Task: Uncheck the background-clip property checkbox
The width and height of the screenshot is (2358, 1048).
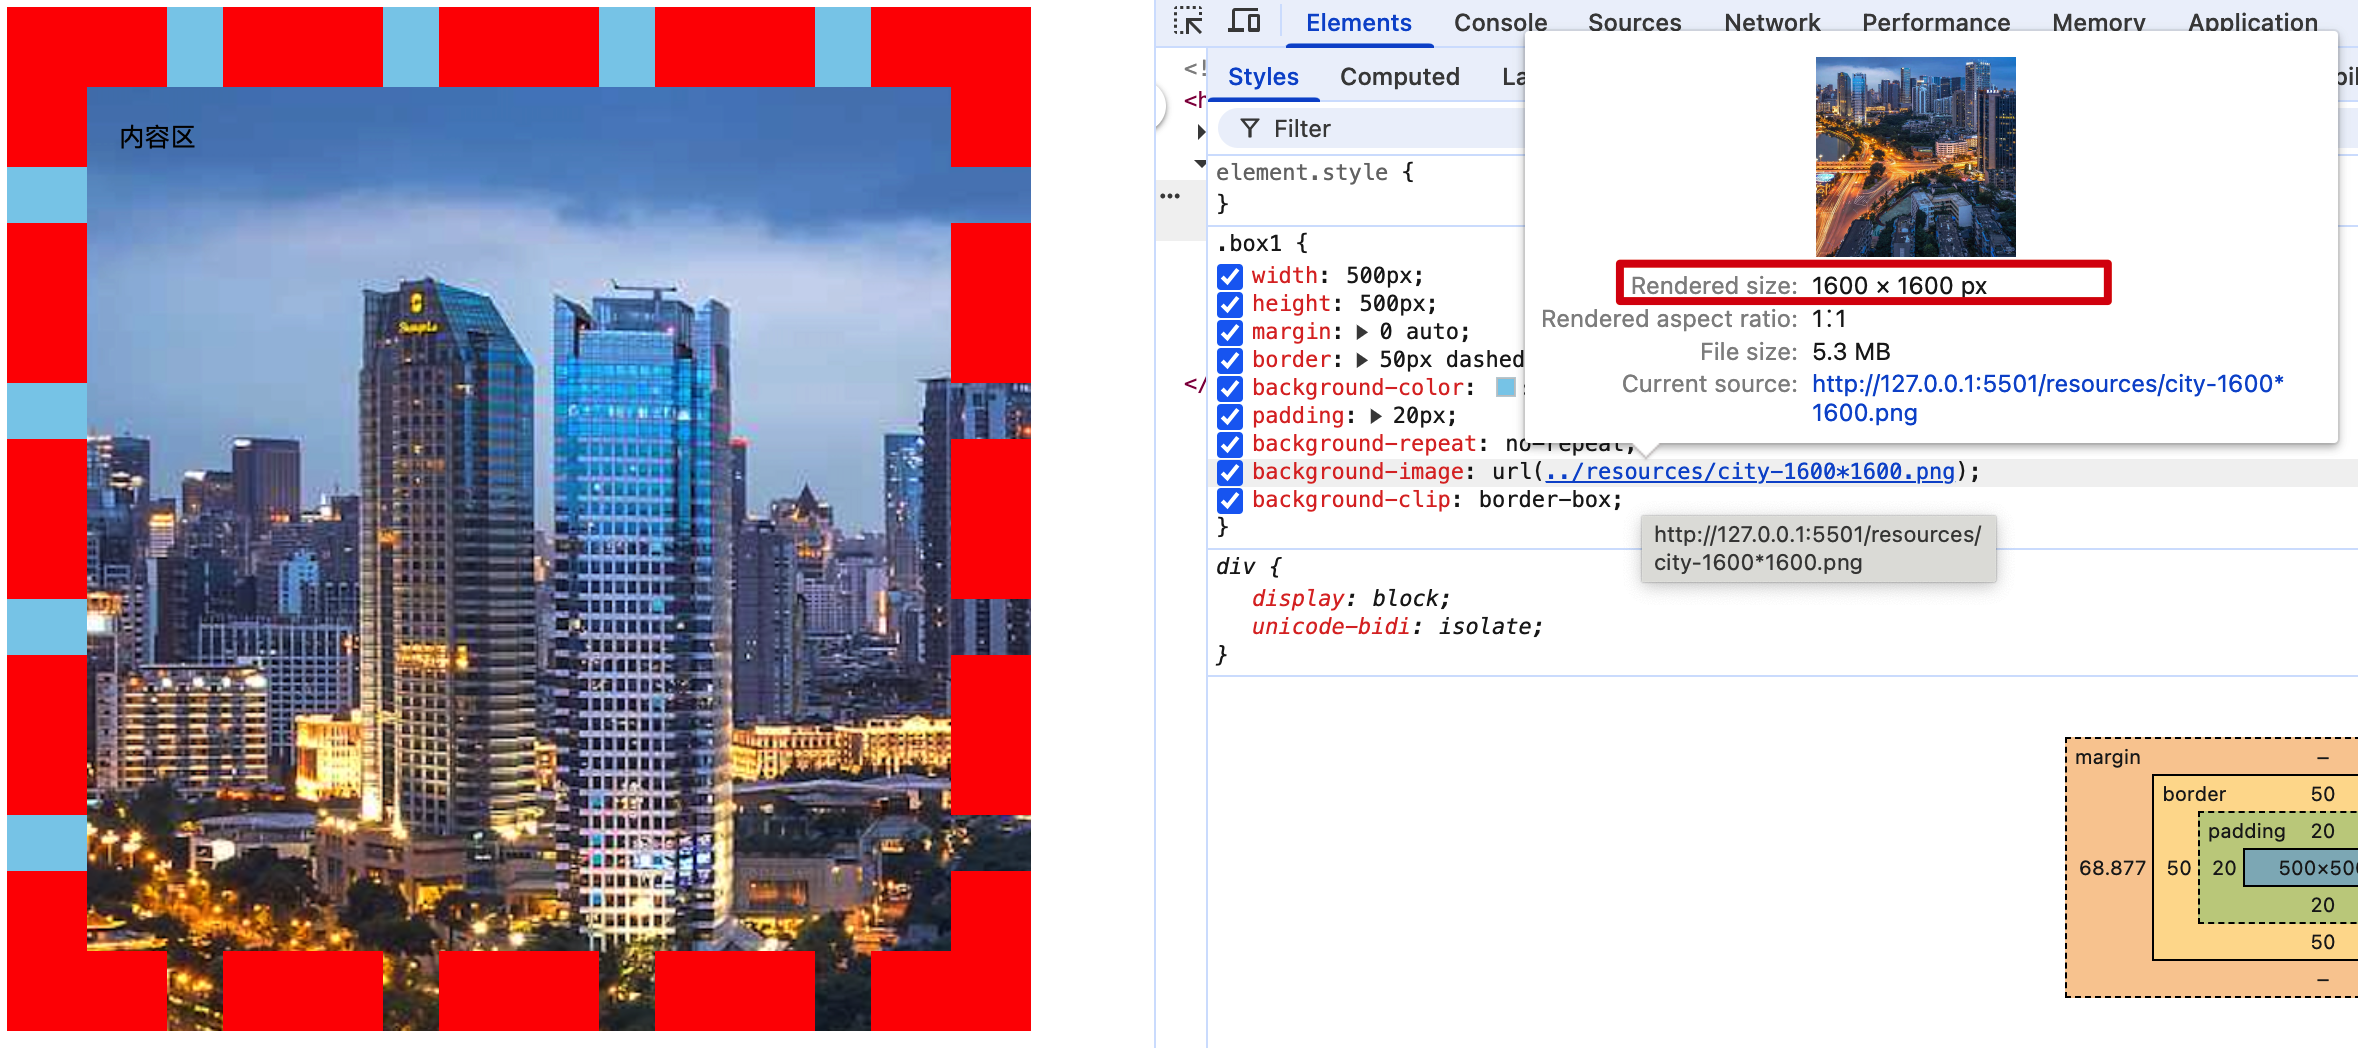Action: tap(1230, 500)
